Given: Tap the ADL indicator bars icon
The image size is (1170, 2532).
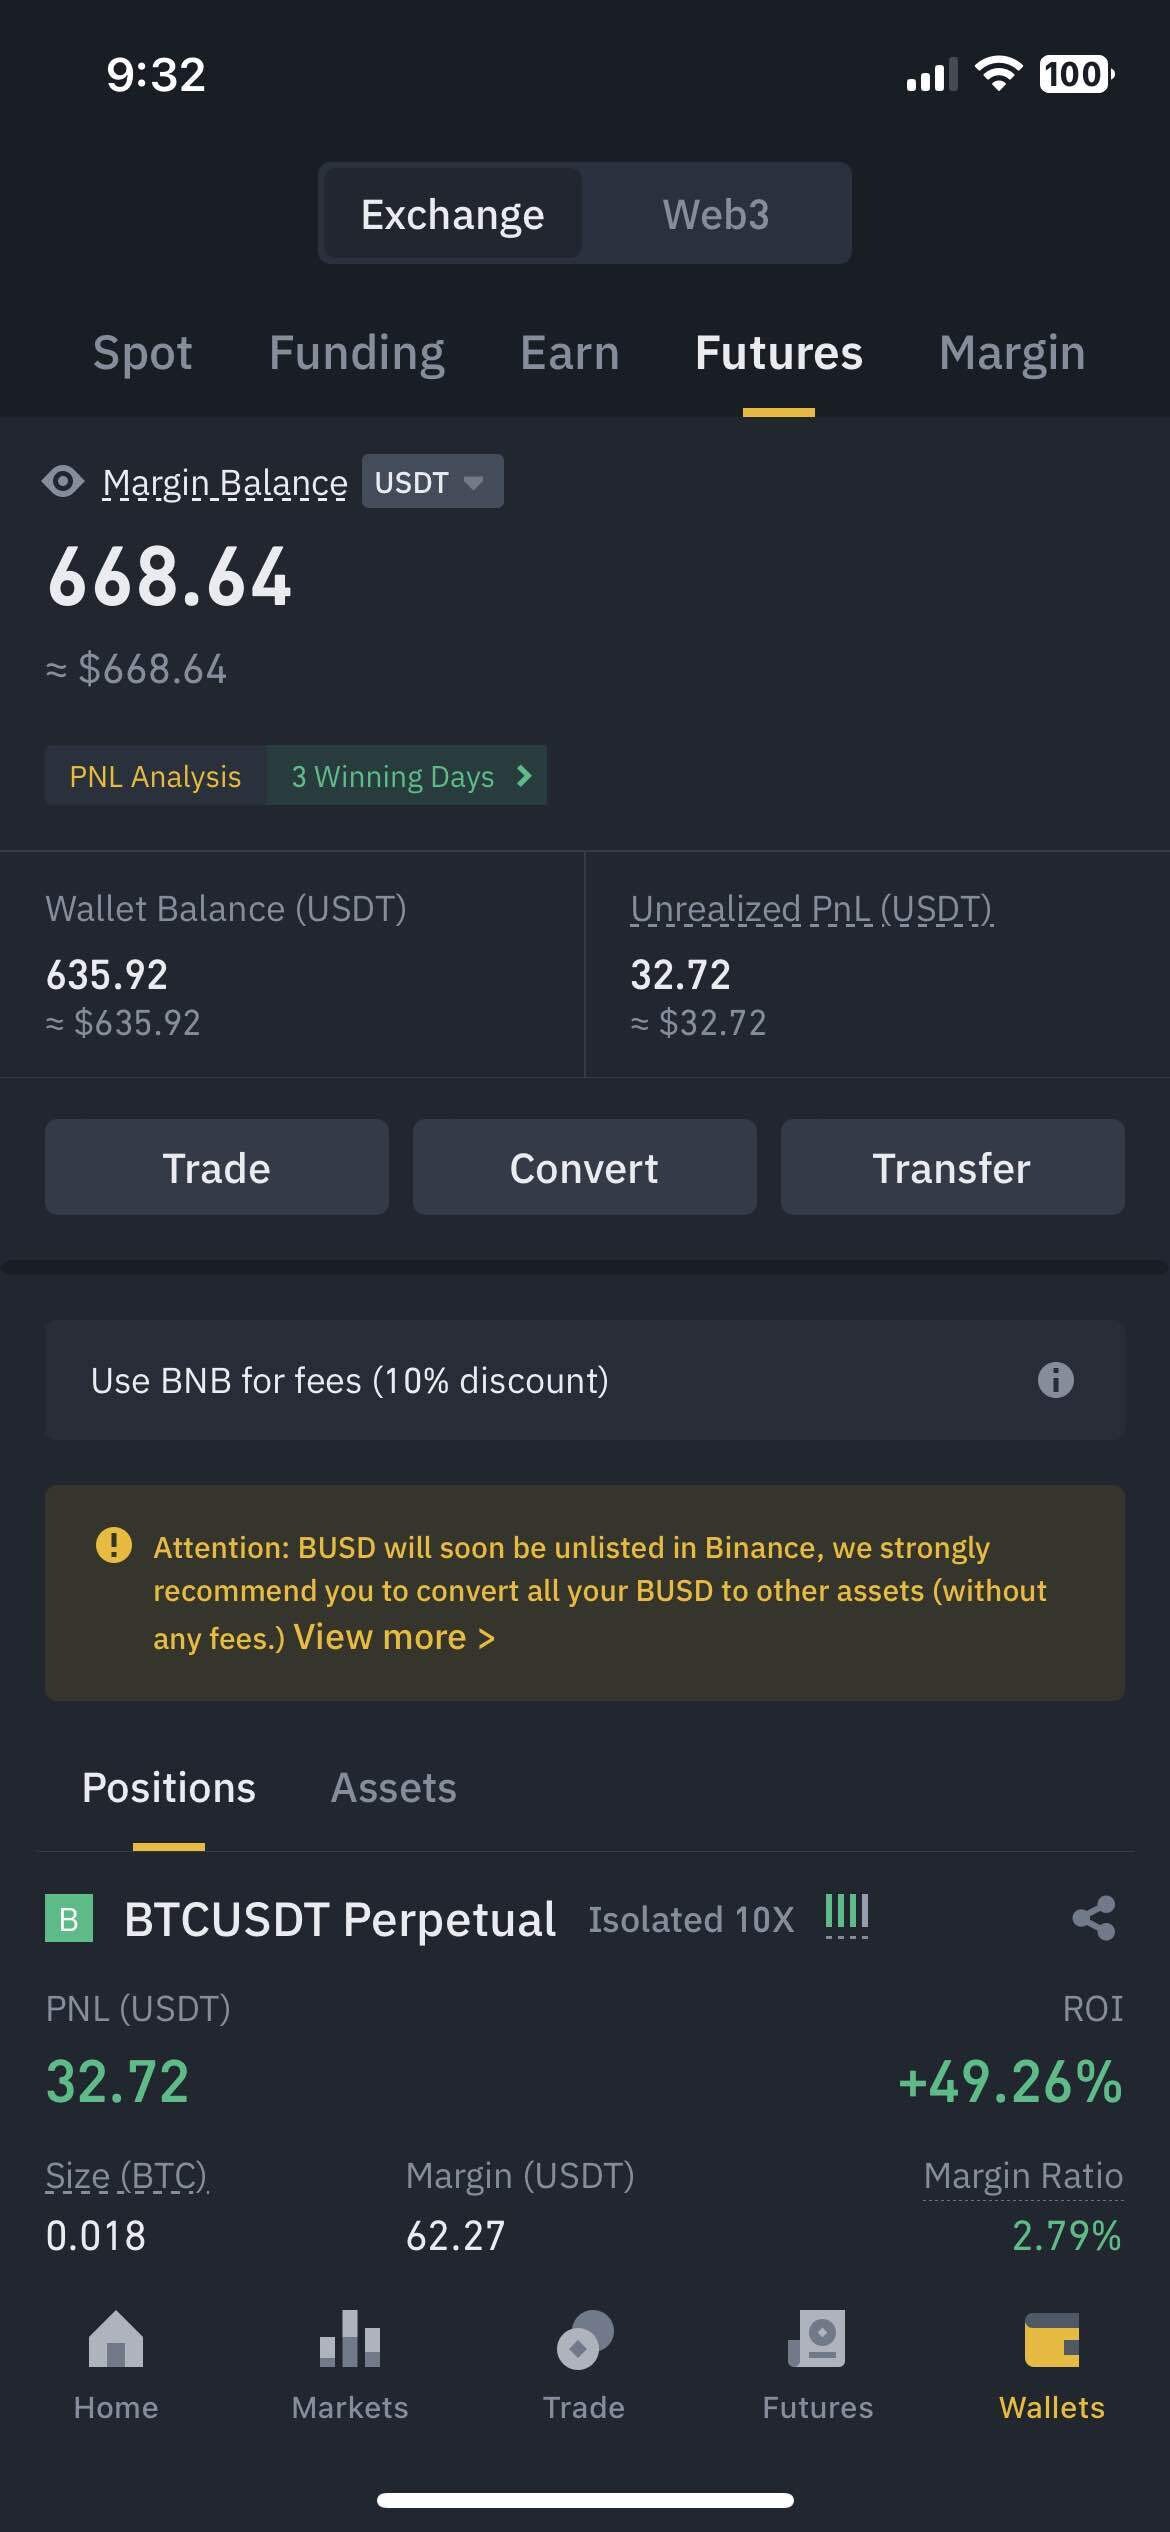Looking at the screenshot, I should (846, 1915).
